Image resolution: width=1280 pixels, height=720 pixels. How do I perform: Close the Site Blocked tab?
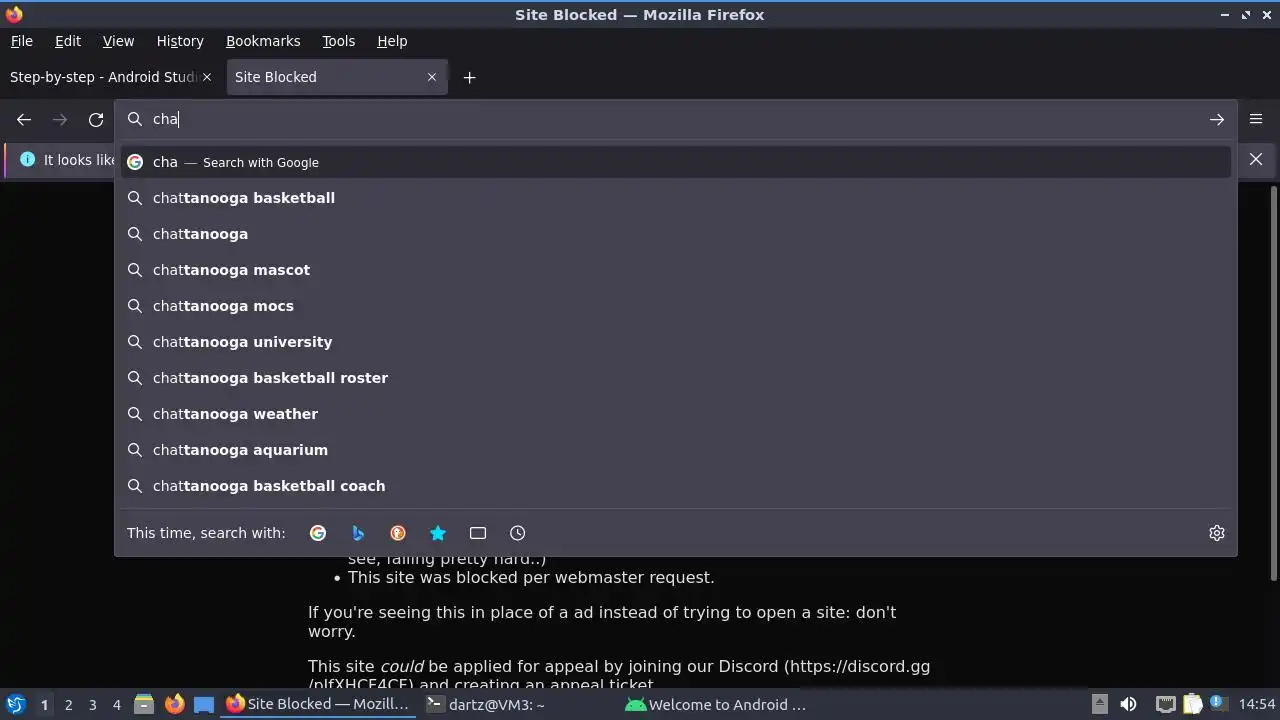[432, 77]
